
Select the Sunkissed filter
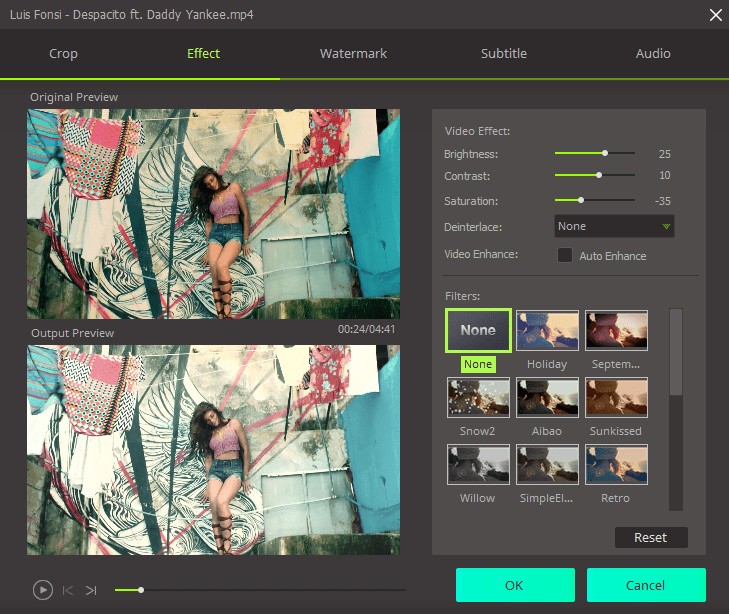pos(616,397)
